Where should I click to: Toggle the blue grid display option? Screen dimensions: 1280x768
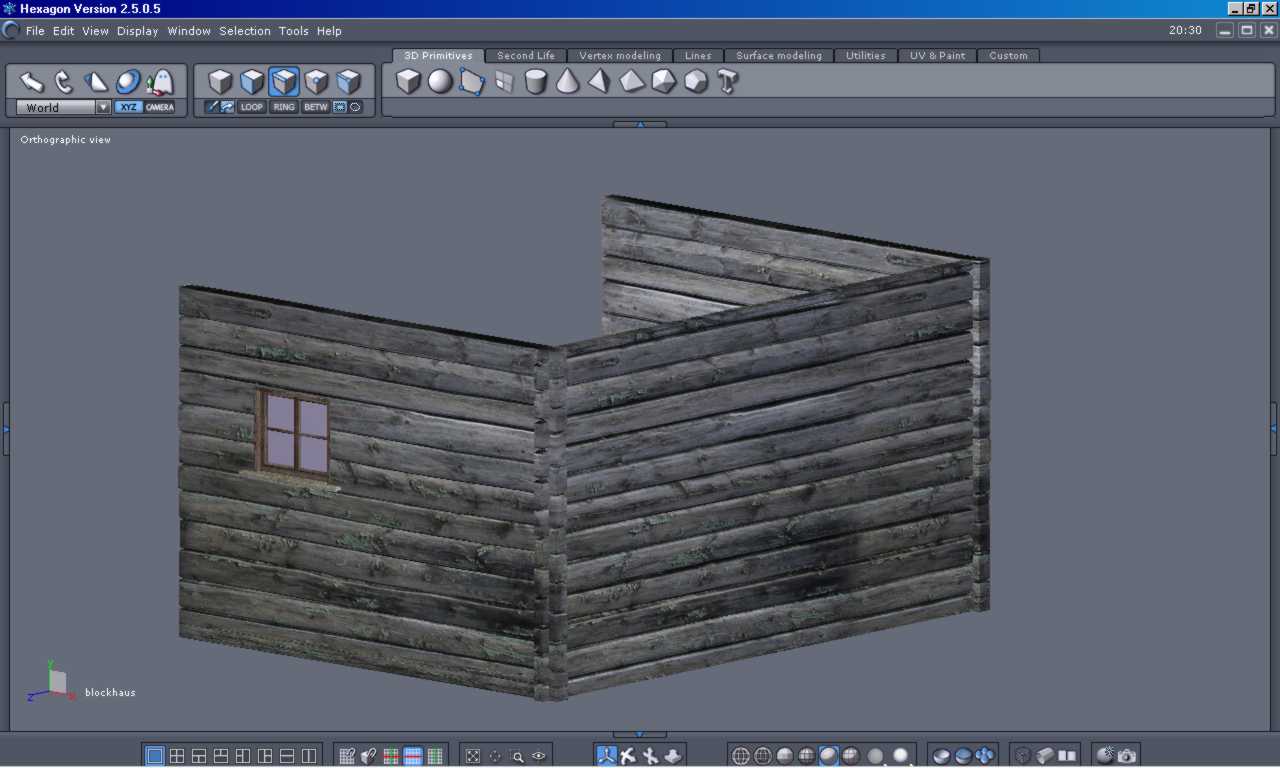(x=413, y=756)
